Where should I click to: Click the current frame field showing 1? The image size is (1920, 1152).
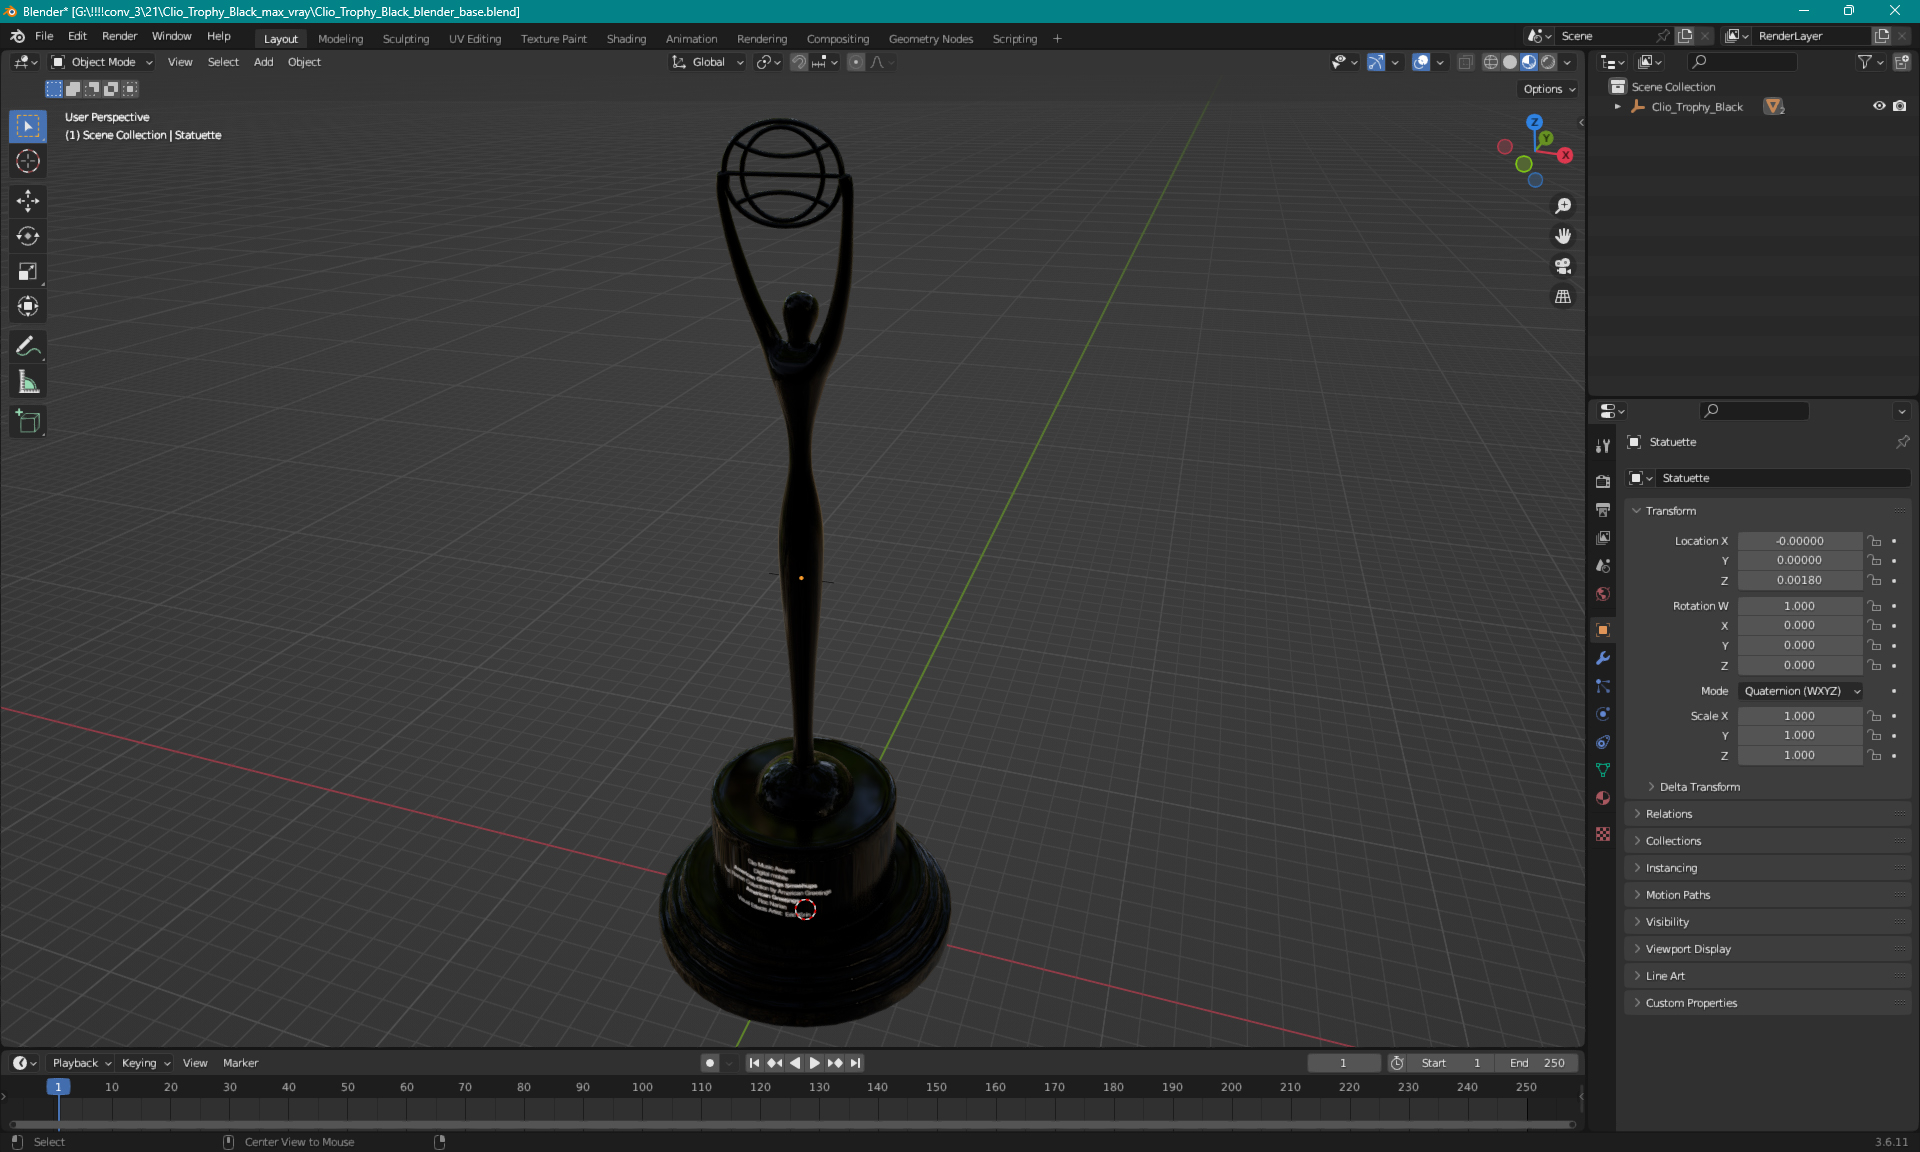coord(1343,1063)
